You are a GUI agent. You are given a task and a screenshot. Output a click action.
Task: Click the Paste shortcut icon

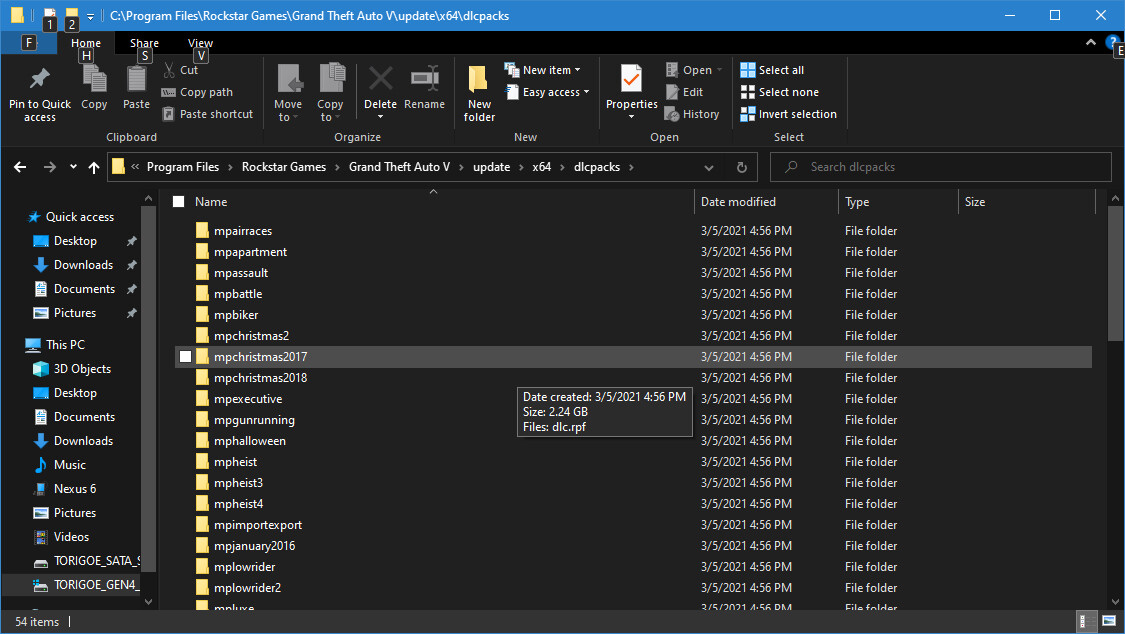[x=169, y=114]
